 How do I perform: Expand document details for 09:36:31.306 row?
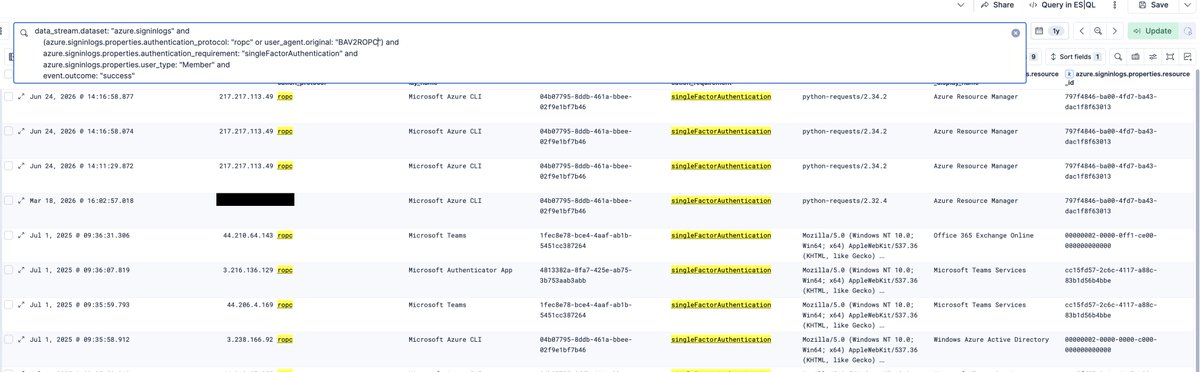pyautogui.click(x=22, y=235)
